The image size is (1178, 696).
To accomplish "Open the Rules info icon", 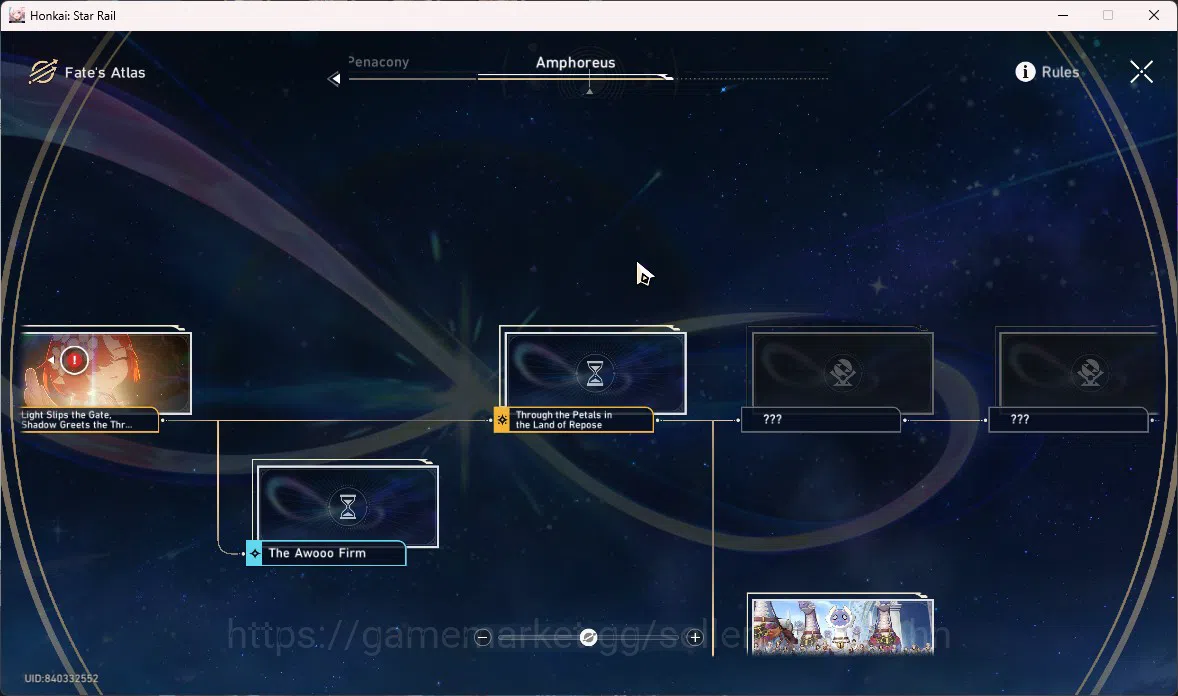I will (1025, 71).
